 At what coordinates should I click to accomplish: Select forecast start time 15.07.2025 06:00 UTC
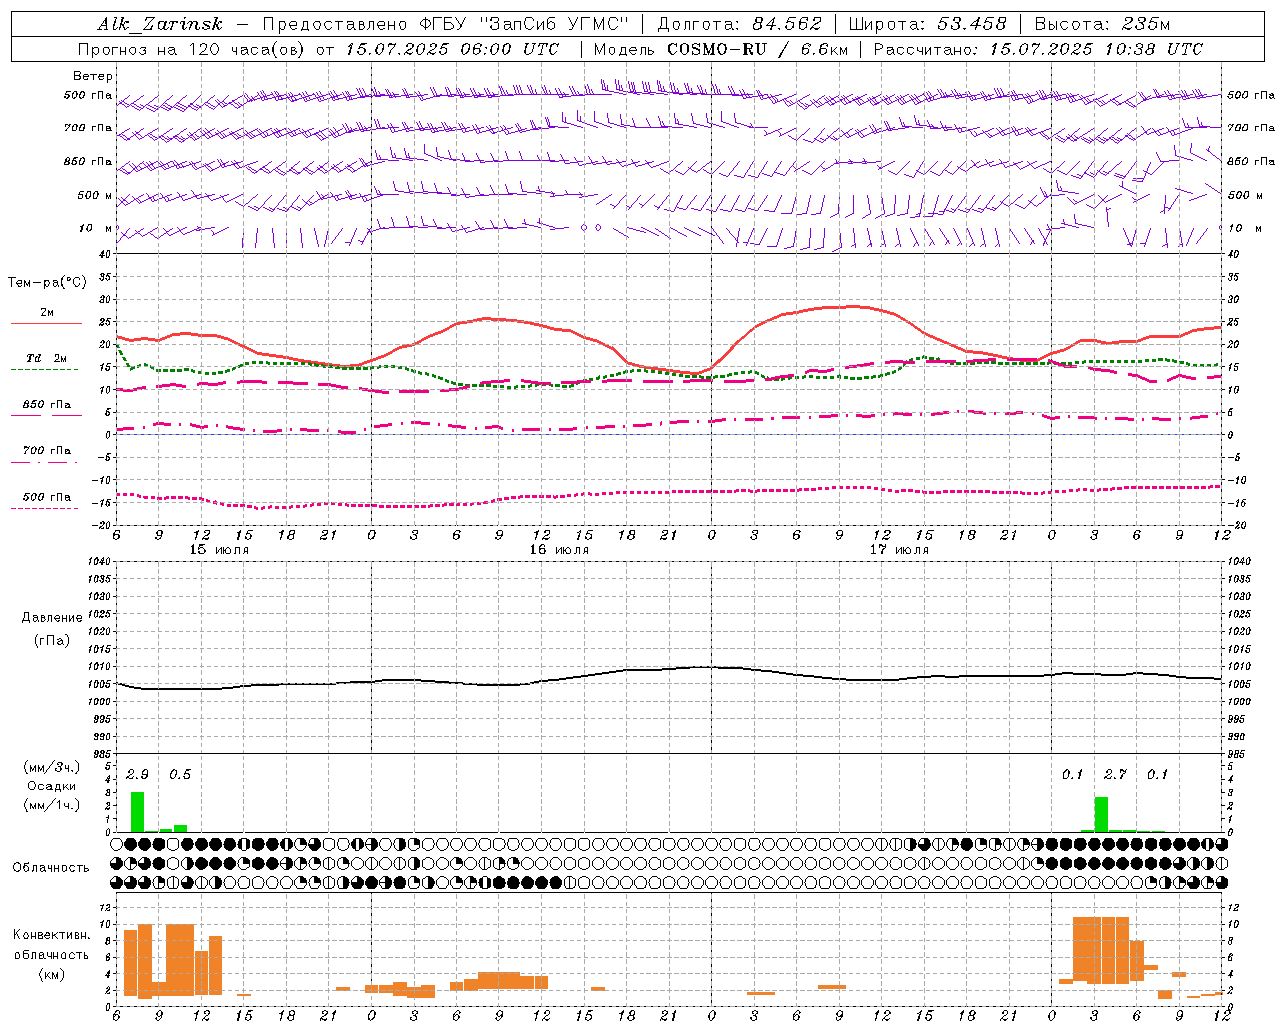pyautogui.click(x=452, y=49)
